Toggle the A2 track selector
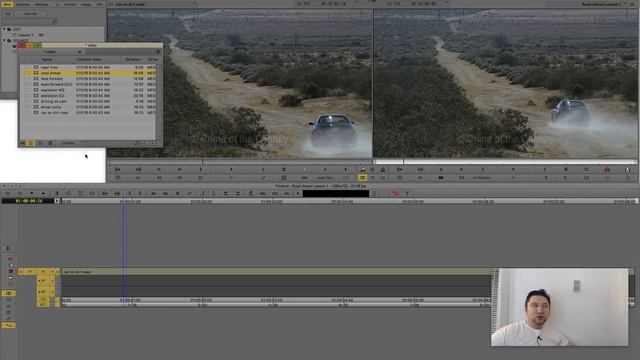Image resolution: width=640 pixels, height=360 pixels. [42, 291]
